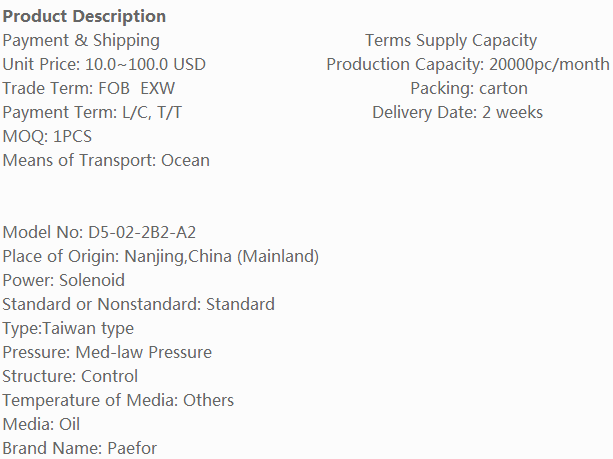Click the Standard or Nonstandard line
The height and width of the screenshot is (459, 613).
tap(138, 305)
